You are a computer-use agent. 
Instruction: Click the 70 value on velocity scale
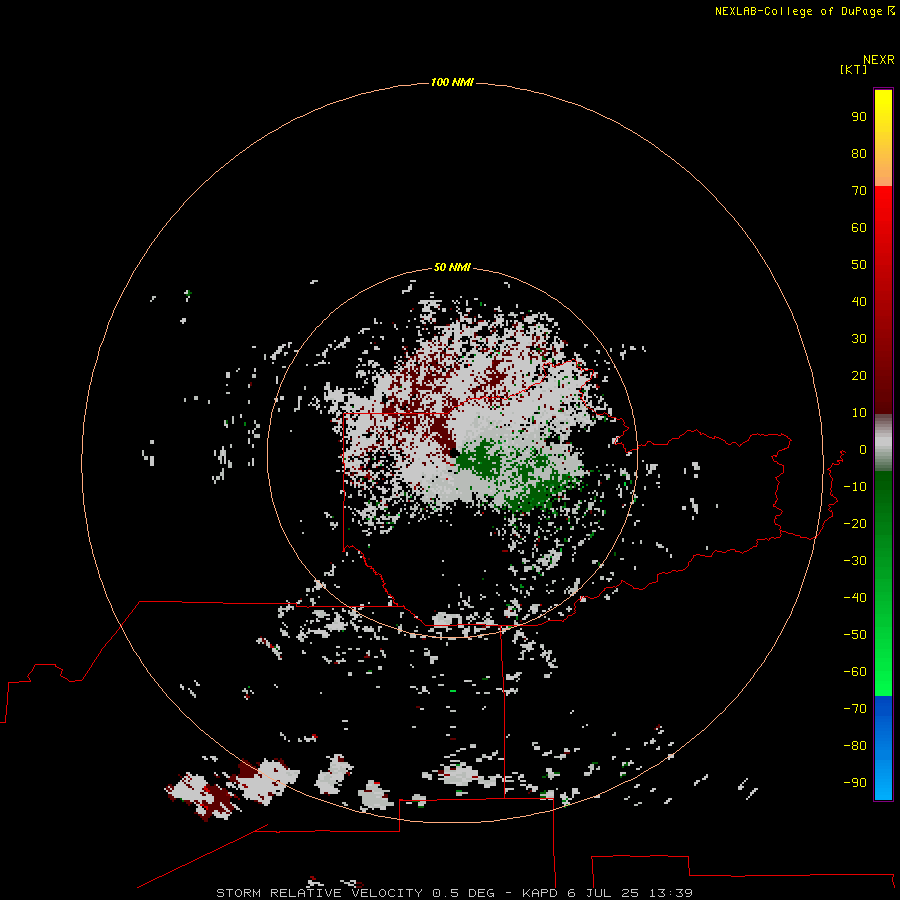pyautogui.click(x=859, y=191)
